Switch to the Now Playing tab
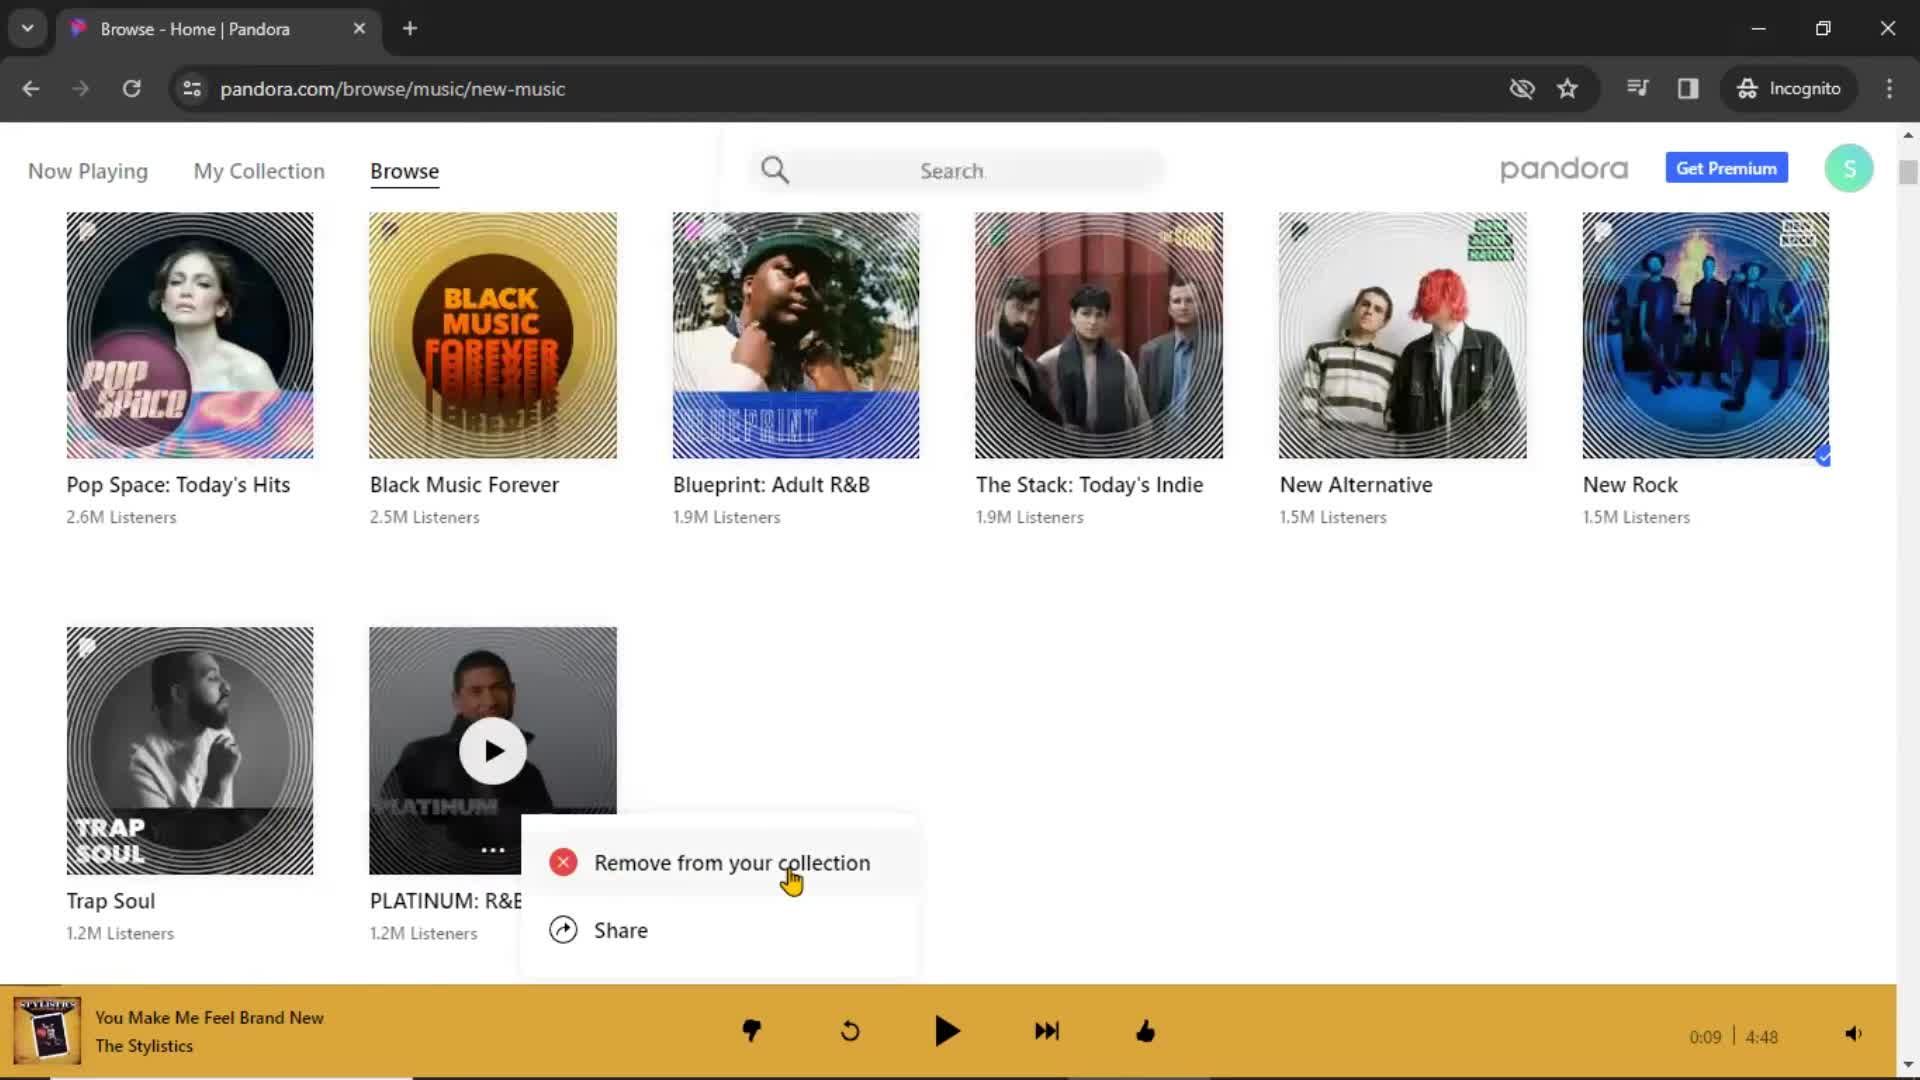The width and height of the screenshot is (1920, 1080). (x=88, y=171)
